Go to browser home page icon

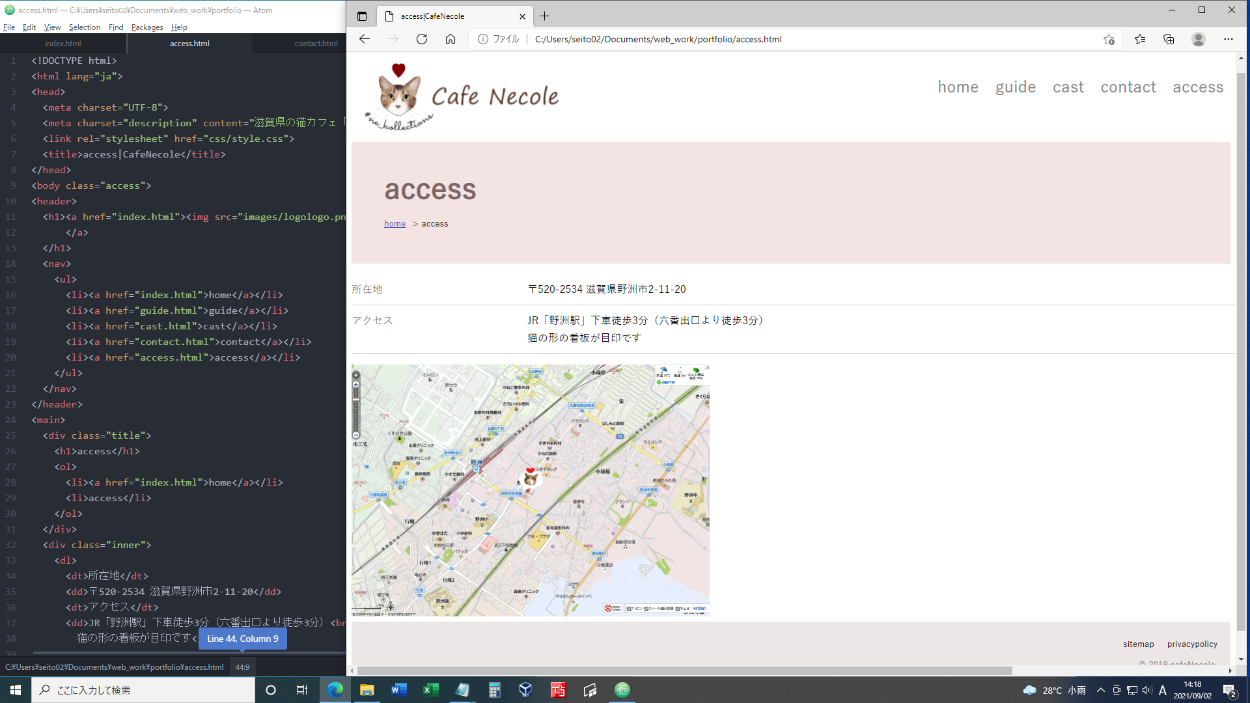tap(451, 39)
